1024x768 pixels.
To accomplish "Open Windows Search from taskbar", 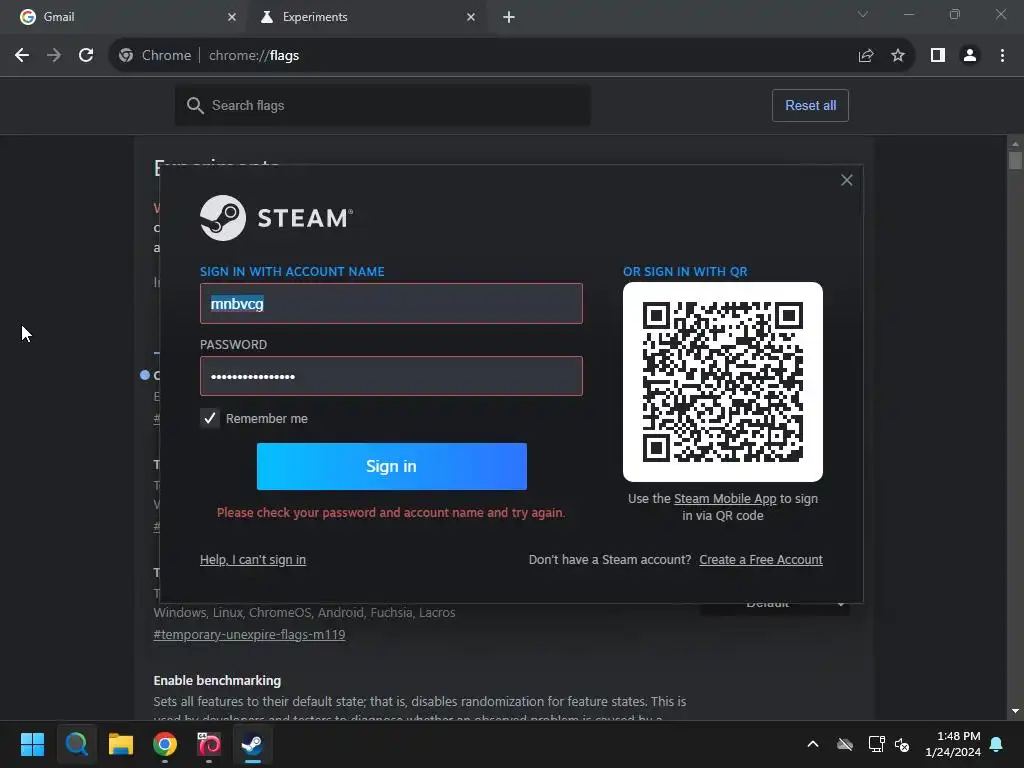I will point(76,744).
